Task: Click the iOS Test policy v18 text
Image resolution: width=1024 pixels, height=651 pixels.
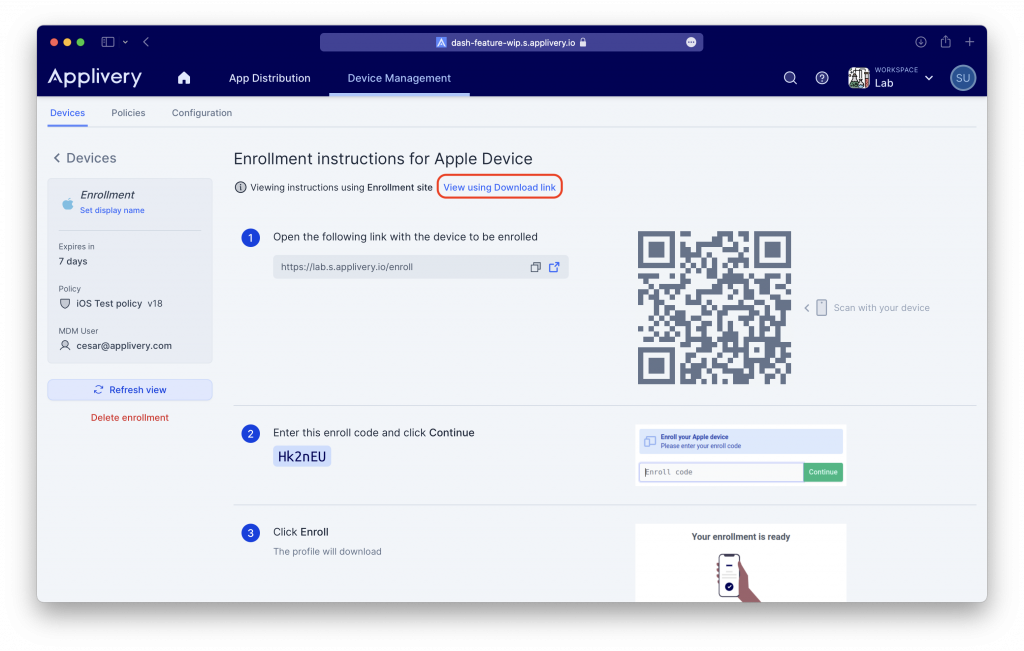Action: click(x=120, y=304)
